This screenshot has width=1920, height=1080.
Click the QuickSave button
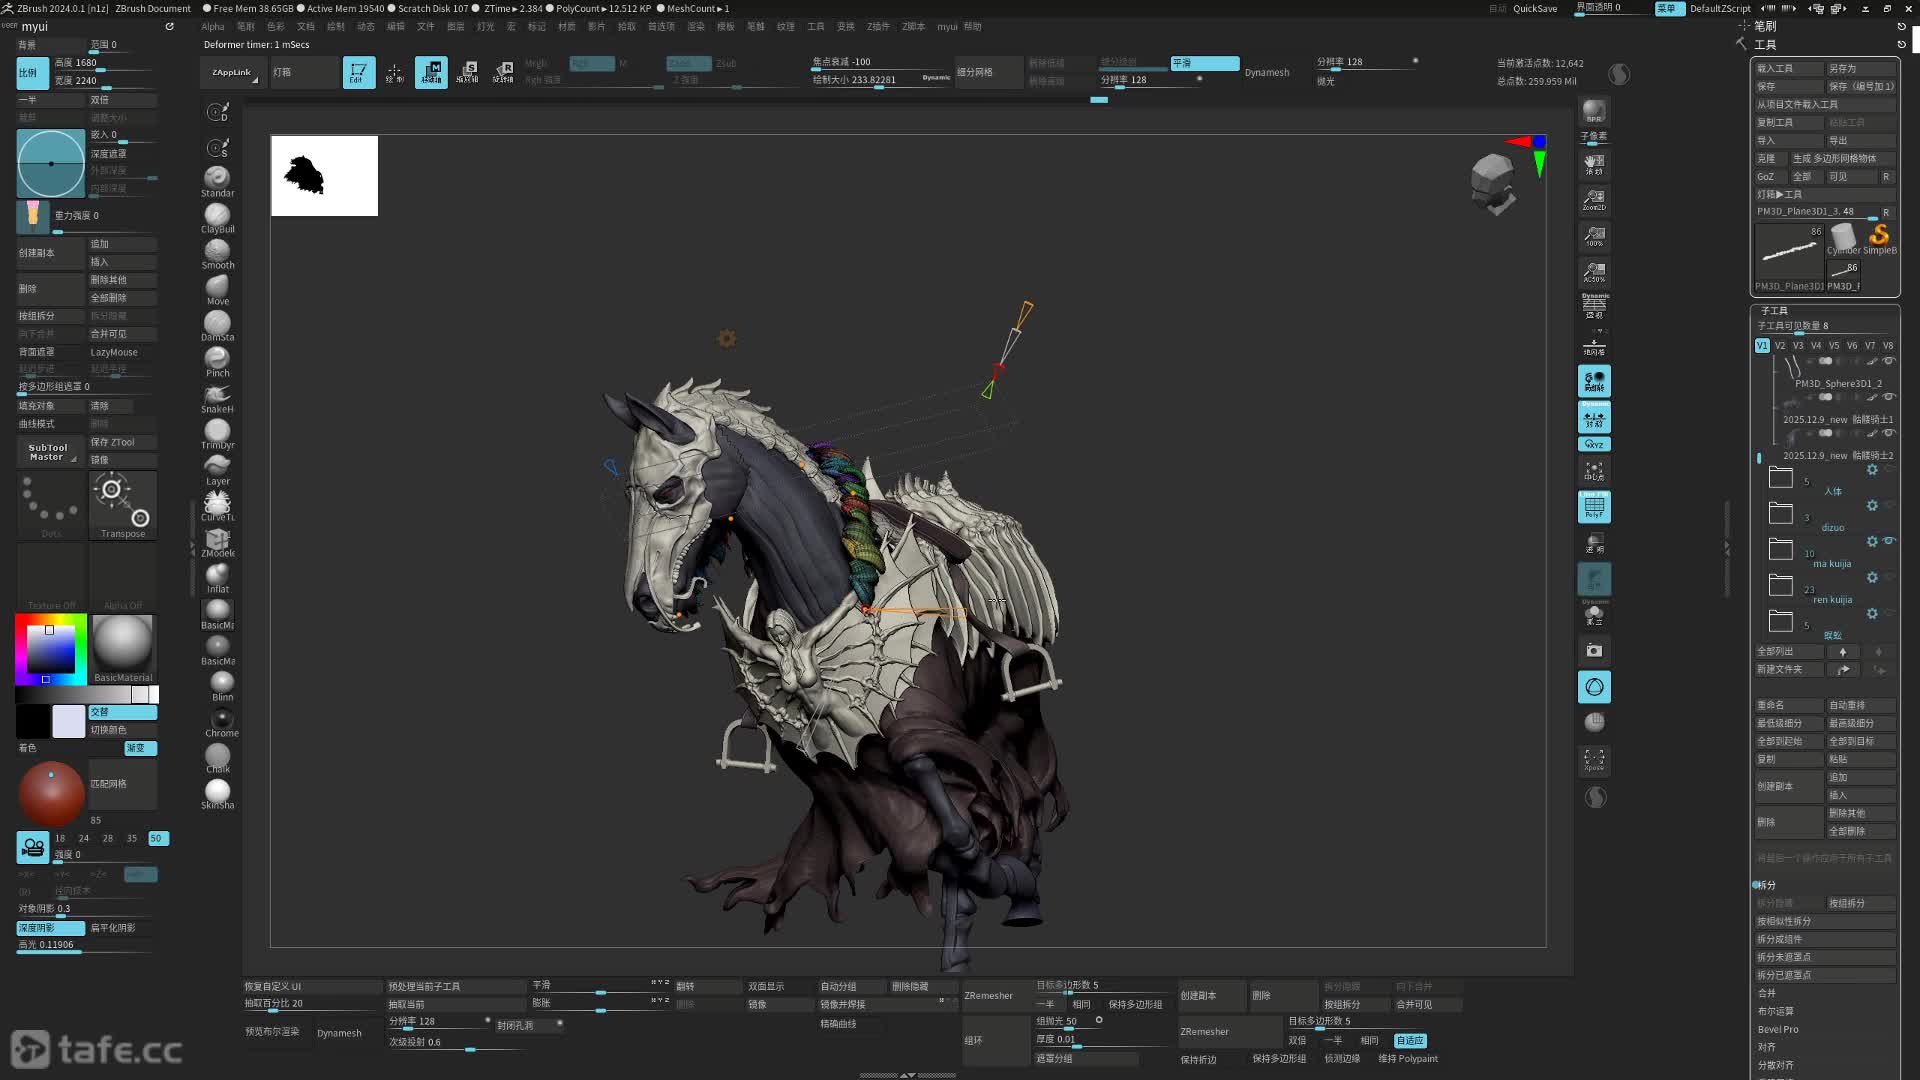pyautogui.click(x=1534, y=8)
